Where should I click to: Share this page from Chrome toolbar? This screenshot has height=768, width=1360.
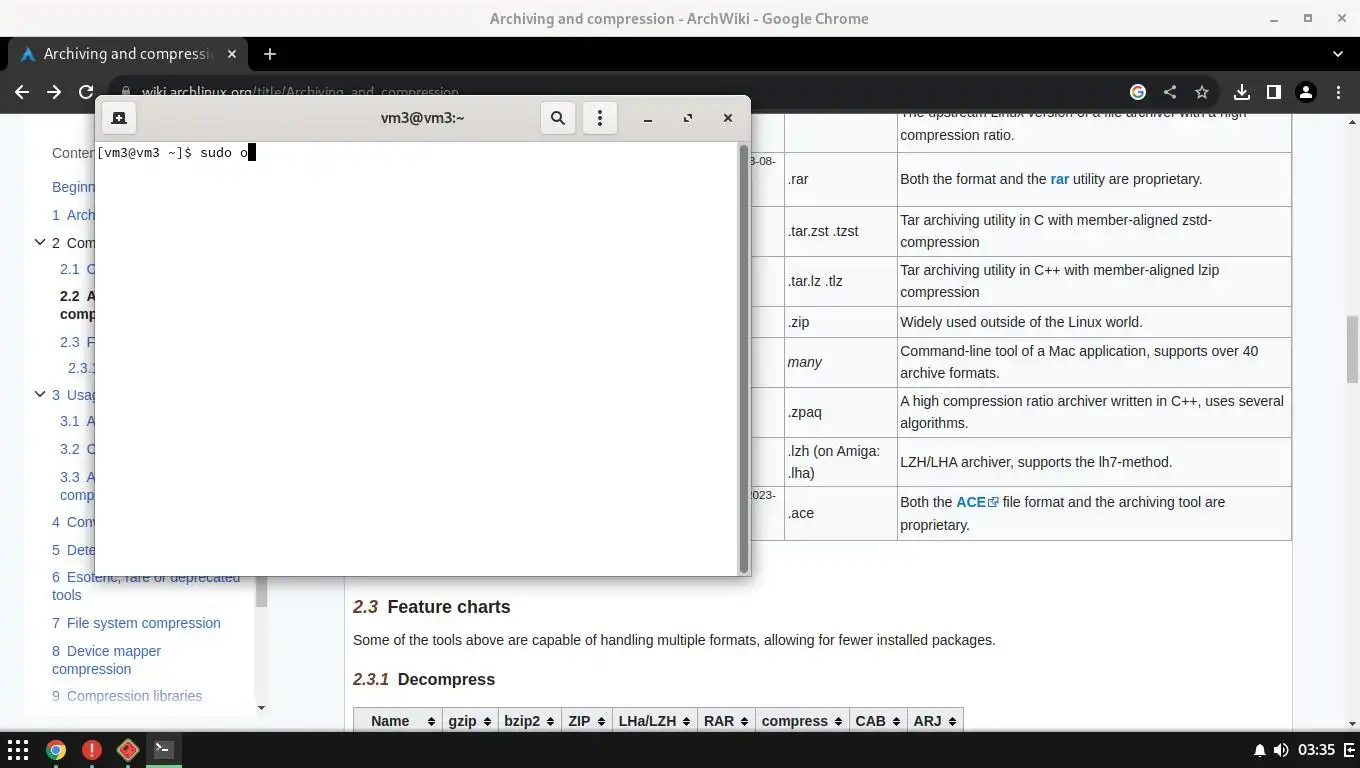1170,92
